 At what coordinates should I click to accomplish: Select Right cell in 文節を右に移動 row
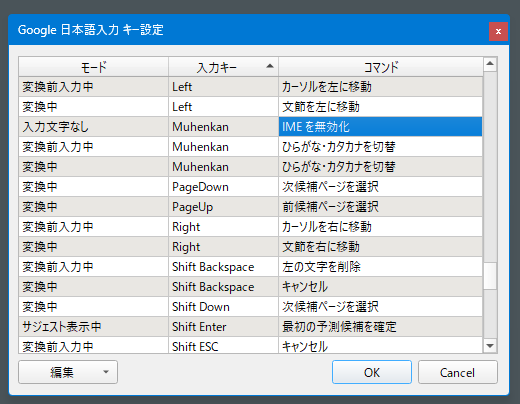tap(223, 247)
